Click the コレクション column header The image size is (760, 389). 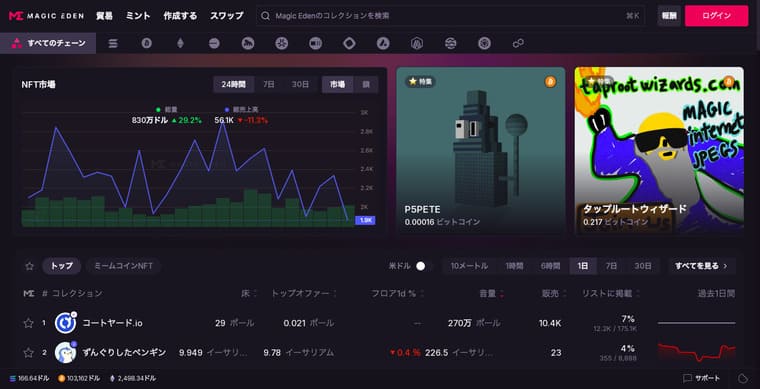tap(77, 294)
